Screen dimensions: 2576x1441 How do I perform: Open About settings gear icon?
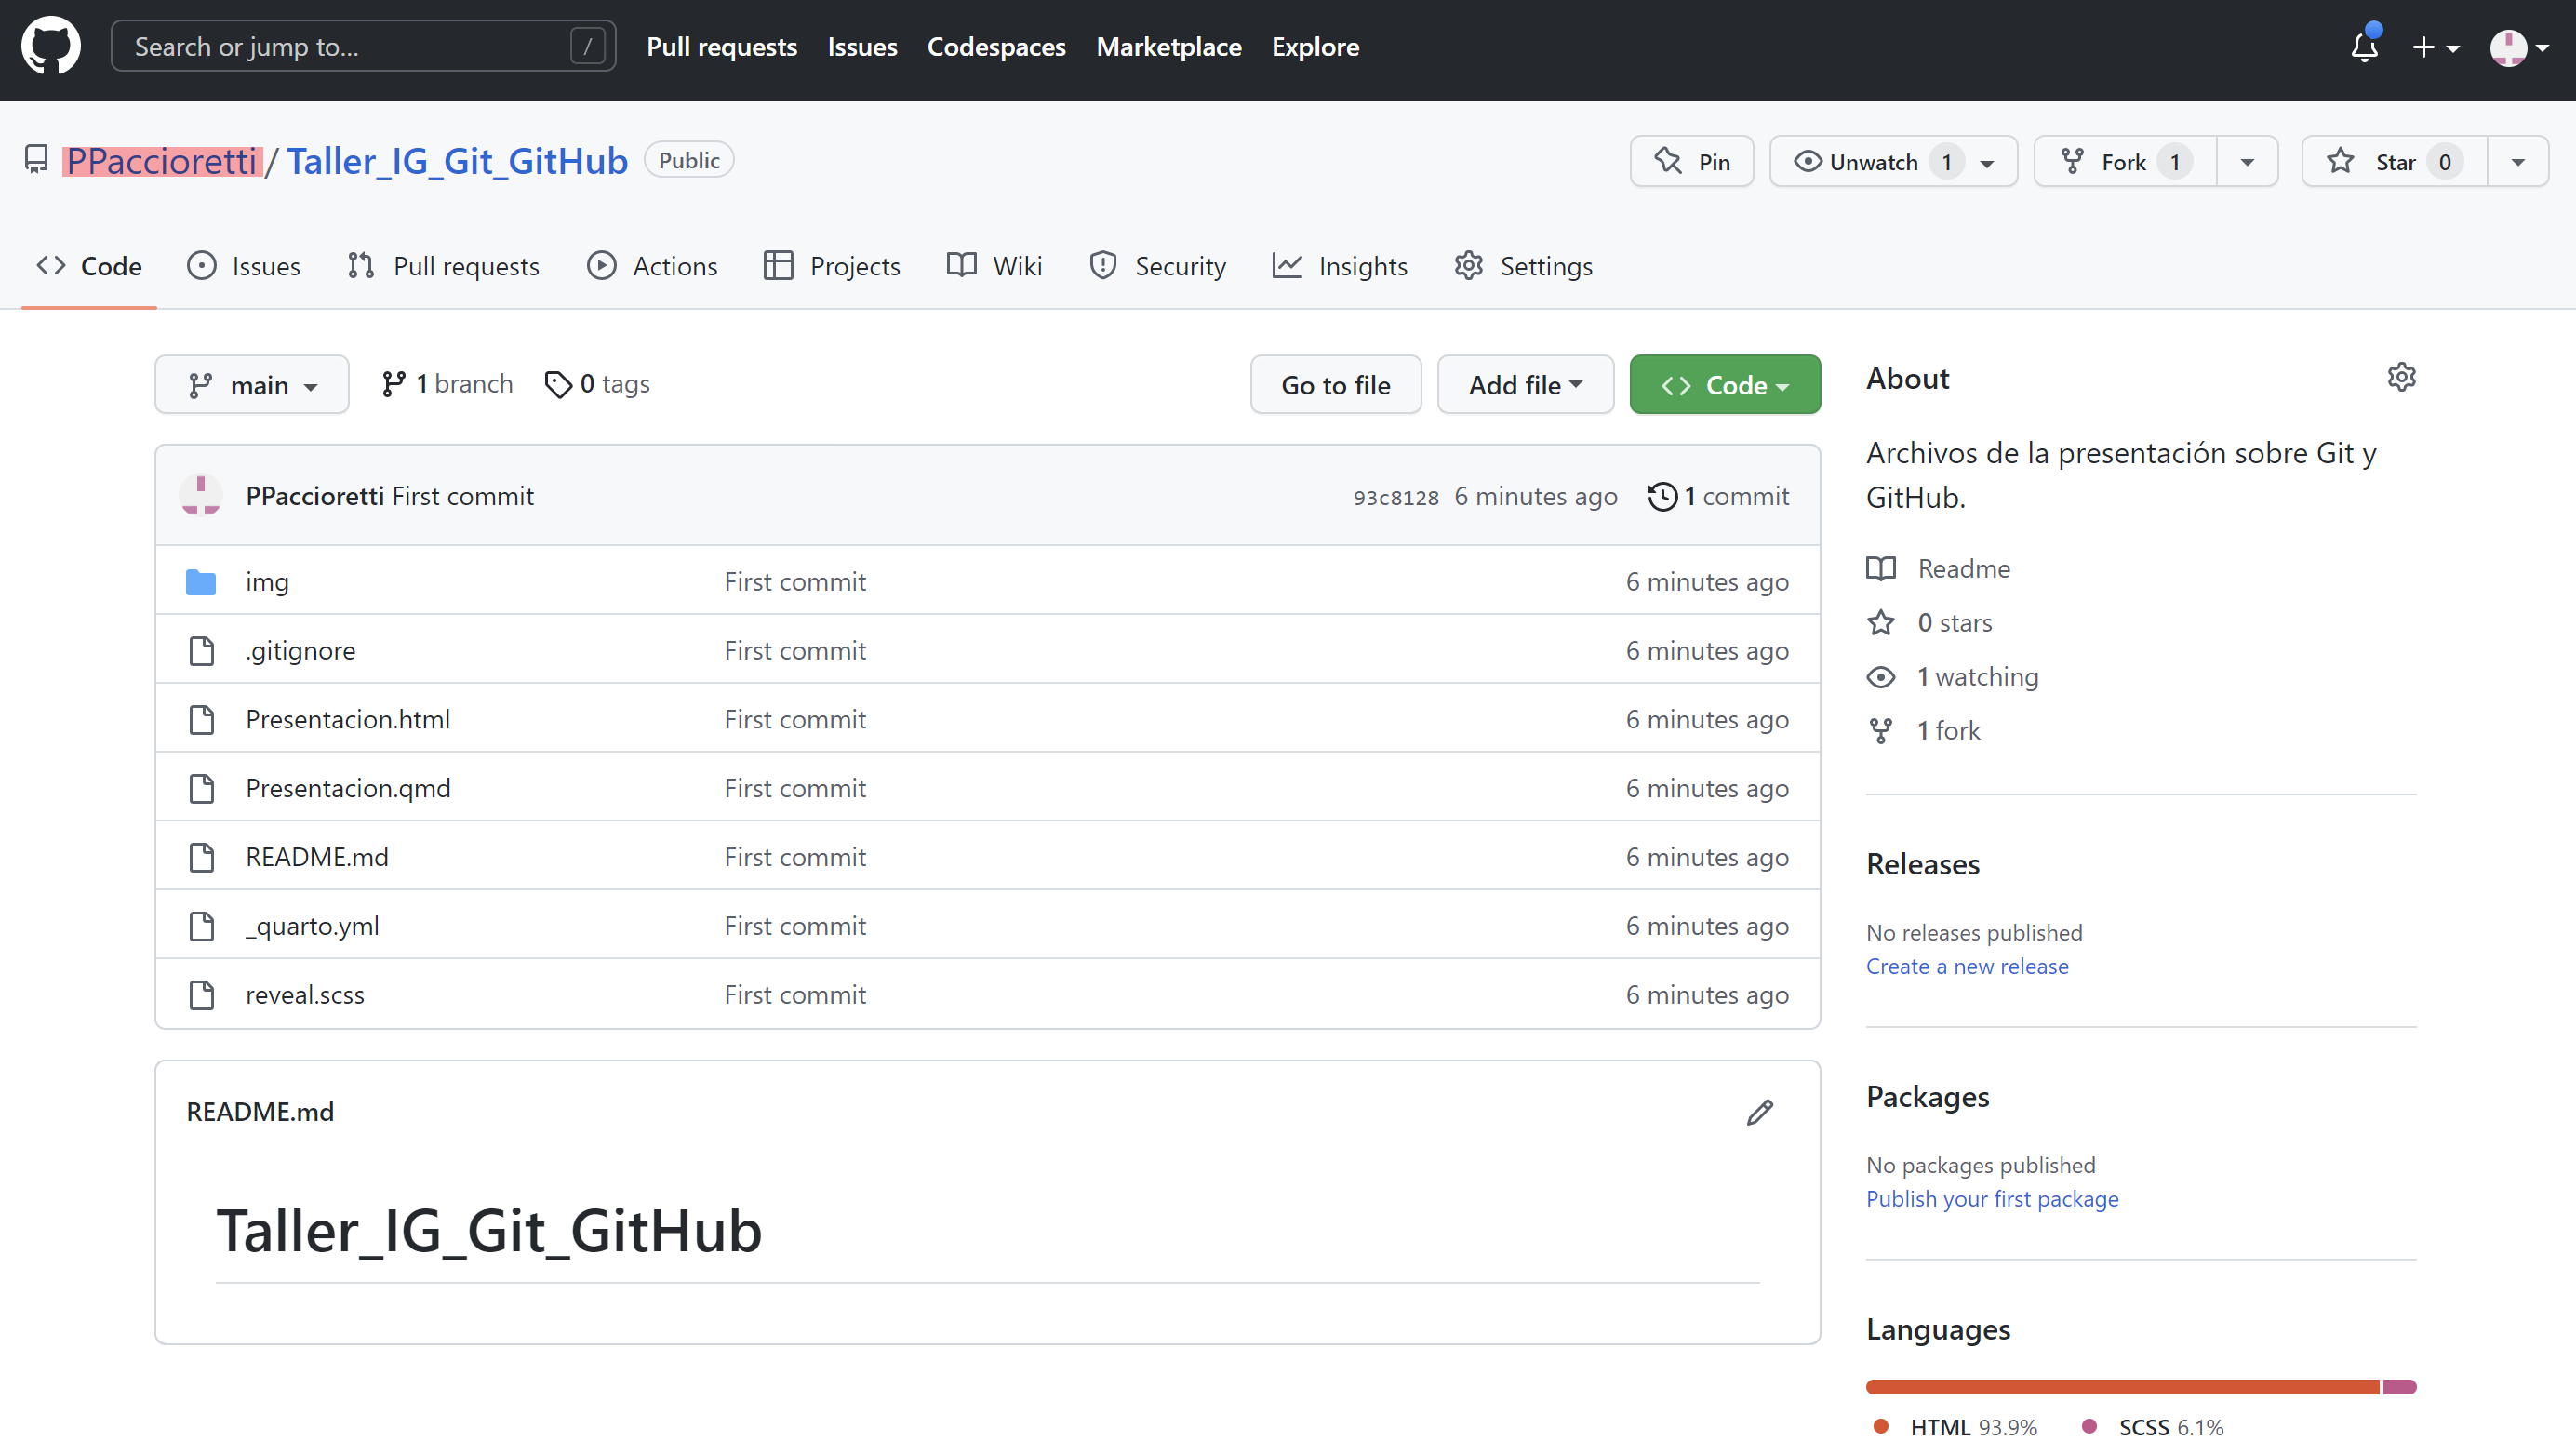tap(2401, 377)
